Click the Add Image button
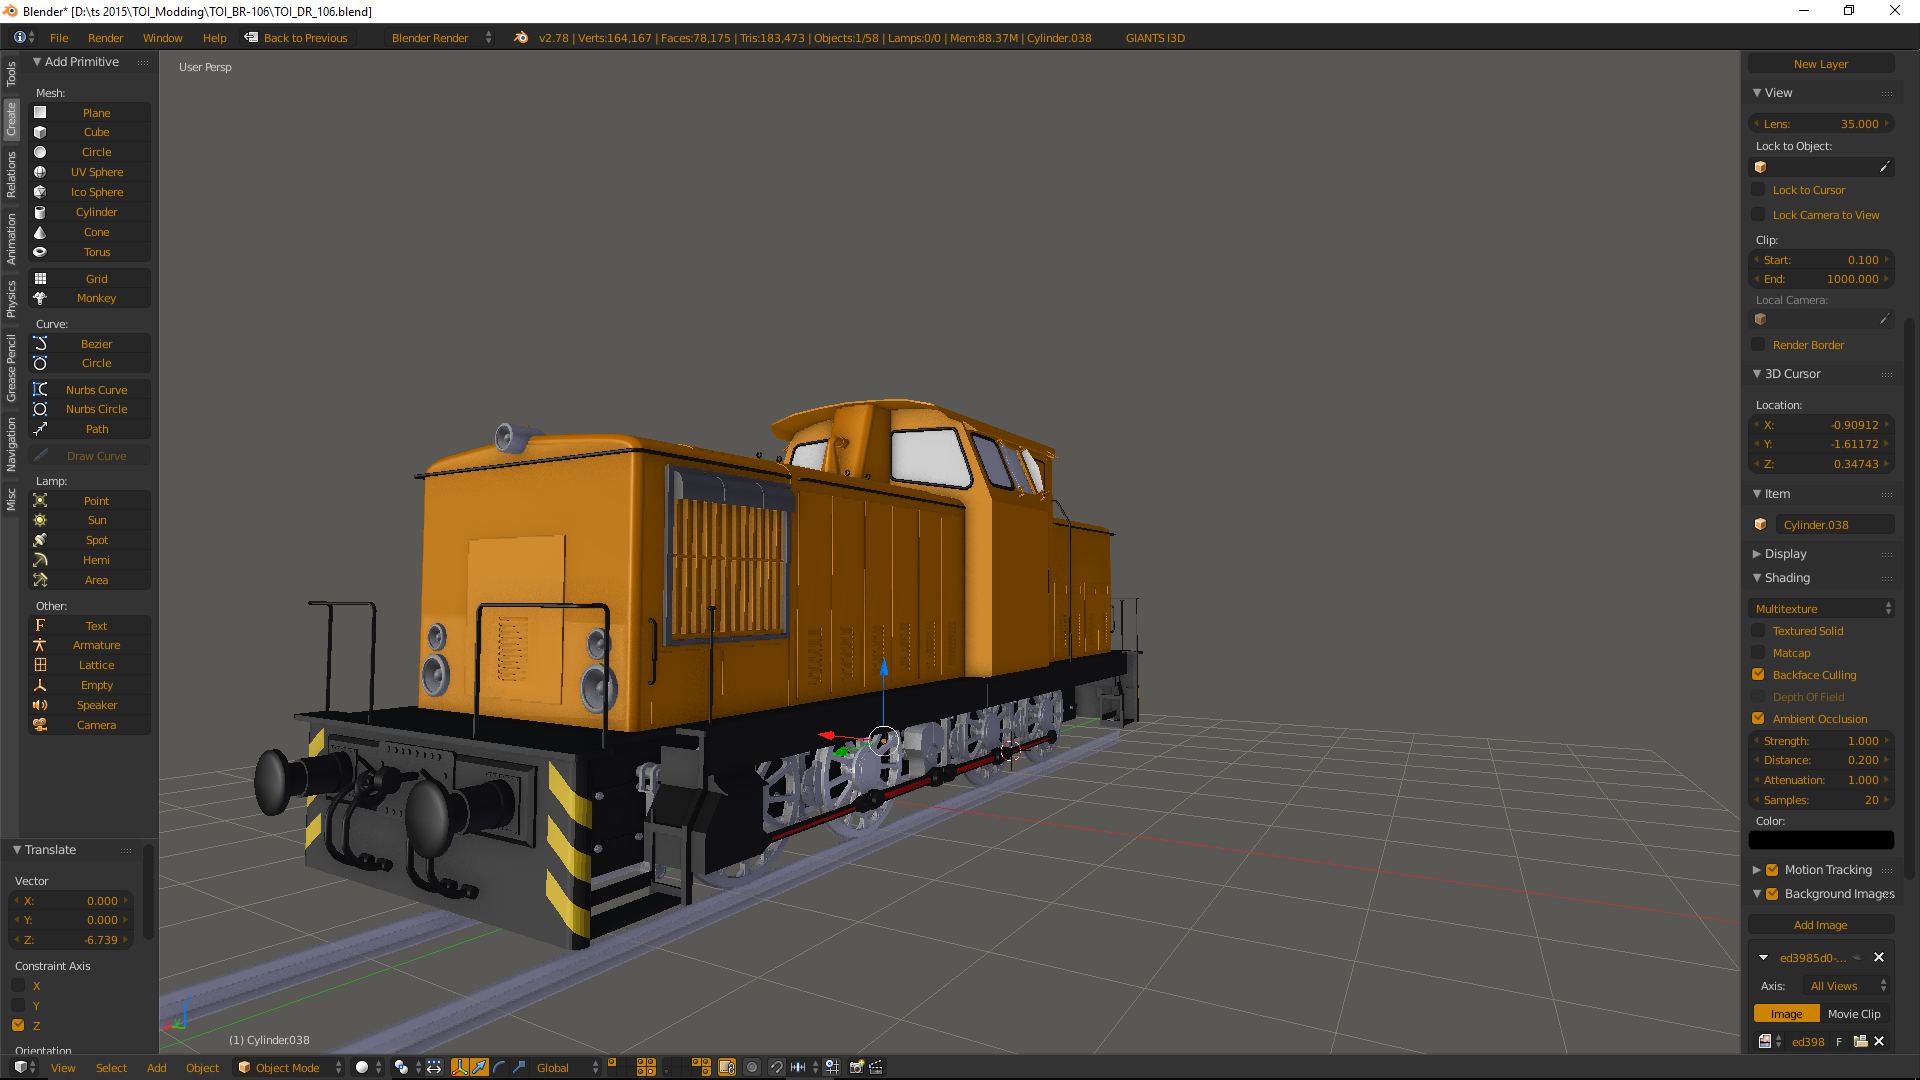This screenshot has height=1080, width=1920. coord(1820,925)
